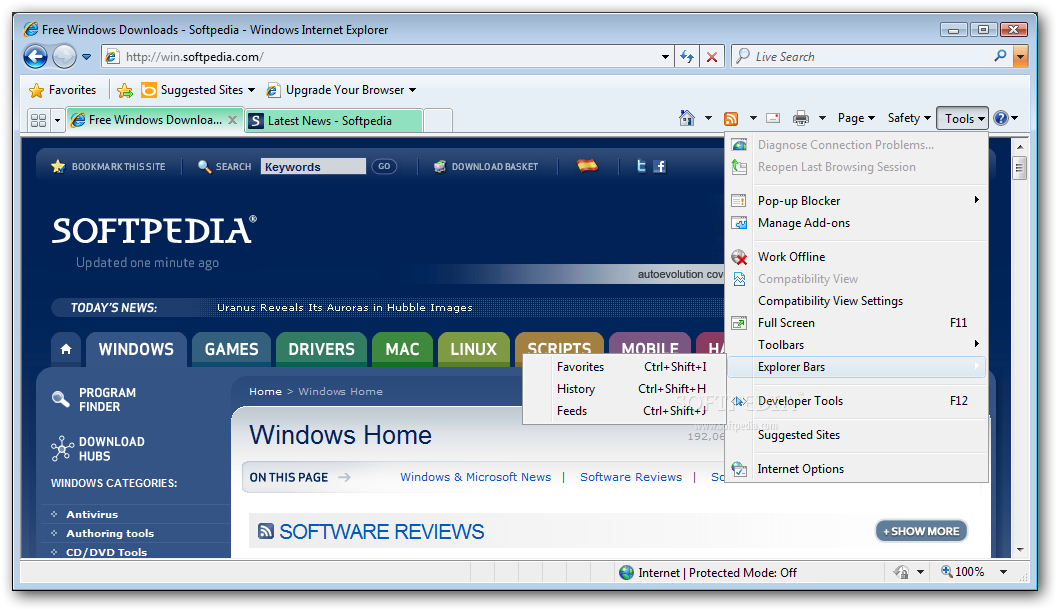Click the Antivirus category link
The image size is (1058, 611).
[92, 514]
